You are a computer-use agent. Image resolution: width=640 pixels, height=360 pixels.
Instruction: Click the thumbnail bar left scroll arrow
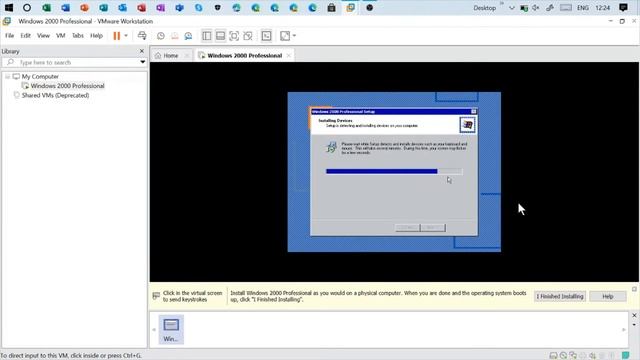pyautogui.click(x=154, y=330)
